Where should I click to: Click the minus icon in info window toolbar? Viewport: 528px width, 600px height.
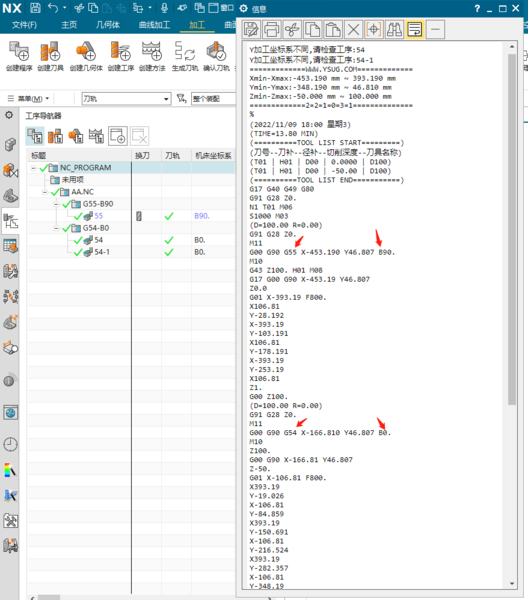pyautogui.click(x=435, y=29)
